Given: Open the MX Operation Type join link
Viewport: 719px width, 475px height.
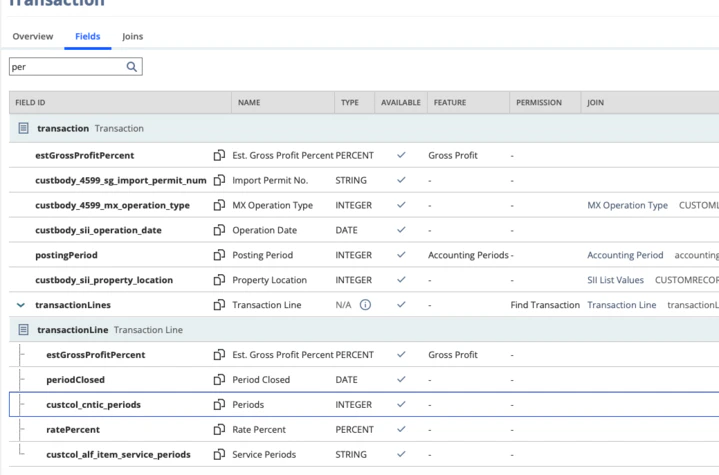Looking at the screenshot, I should coord(627,205).
